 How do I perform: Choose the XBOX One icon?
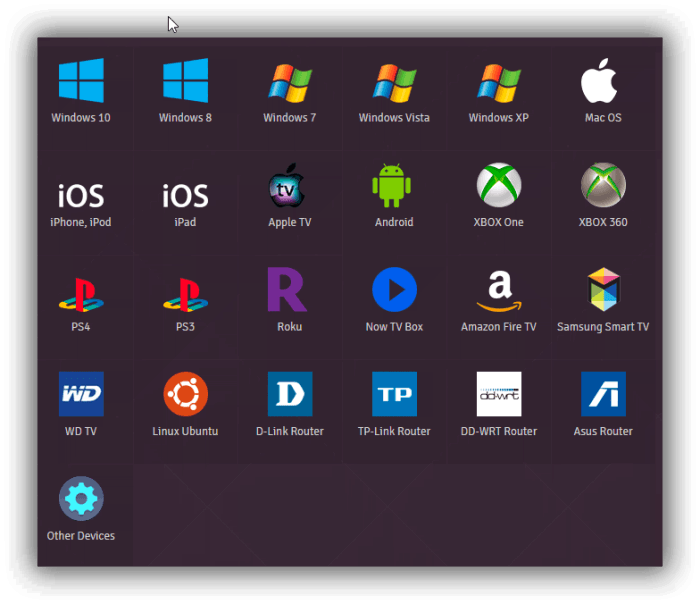tap(498, 186)
